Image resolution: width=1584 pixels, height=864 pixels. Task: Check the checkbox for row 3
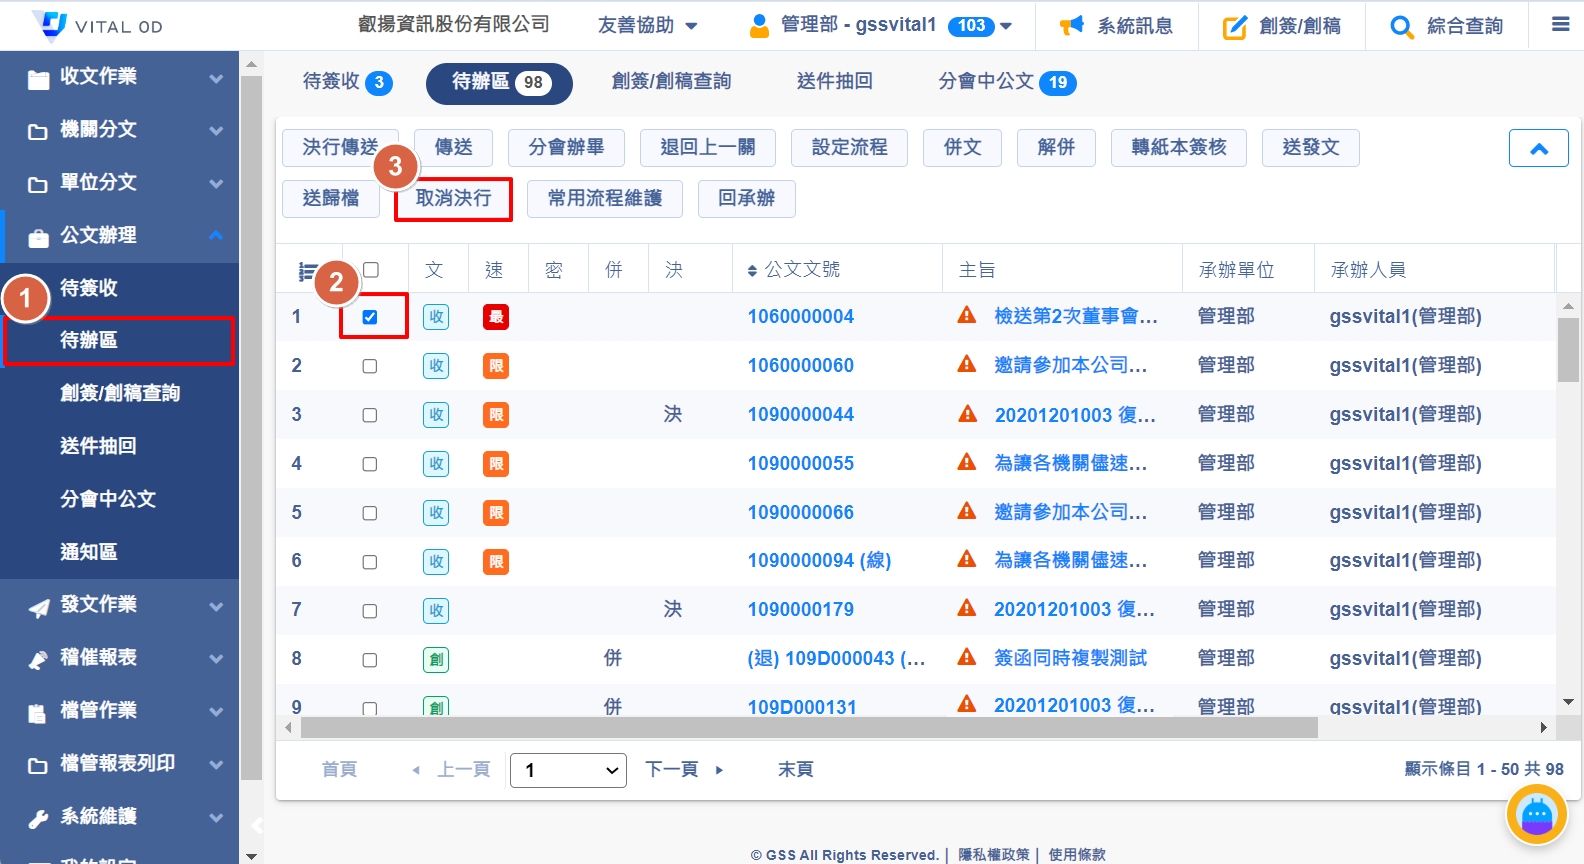pyautogui.click(x=370, y=415)
